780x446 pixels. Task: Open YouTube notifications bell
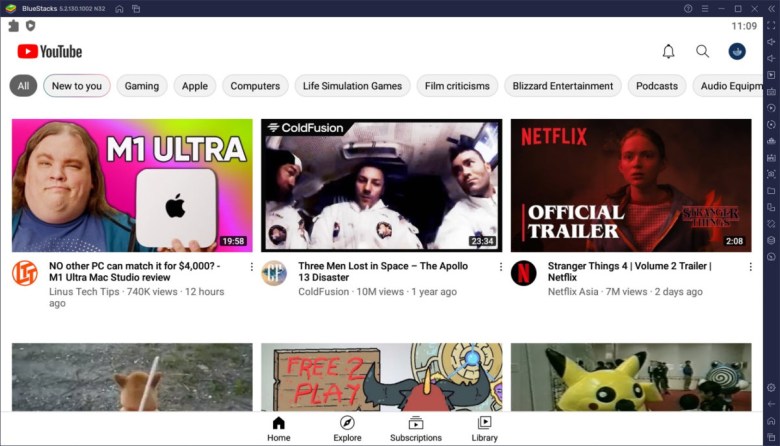point(669,51)
